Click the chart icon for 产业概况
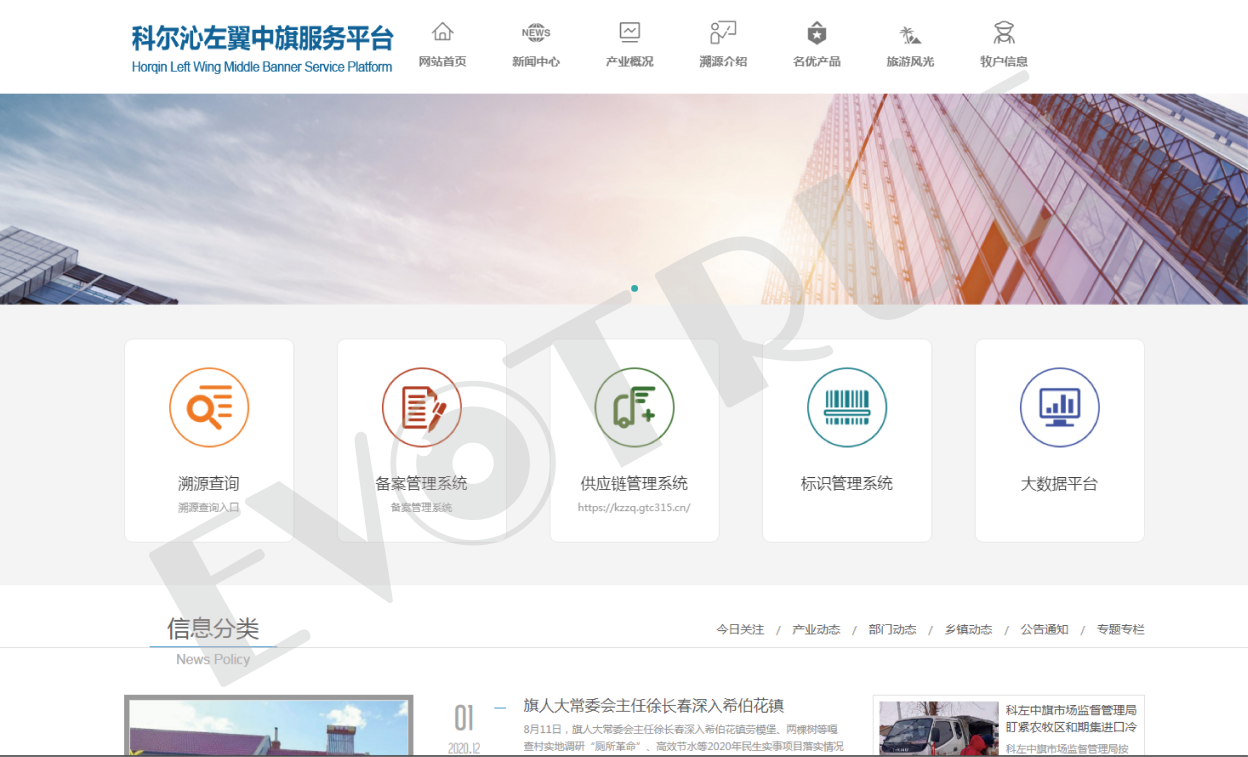 (x=629, y=33)
